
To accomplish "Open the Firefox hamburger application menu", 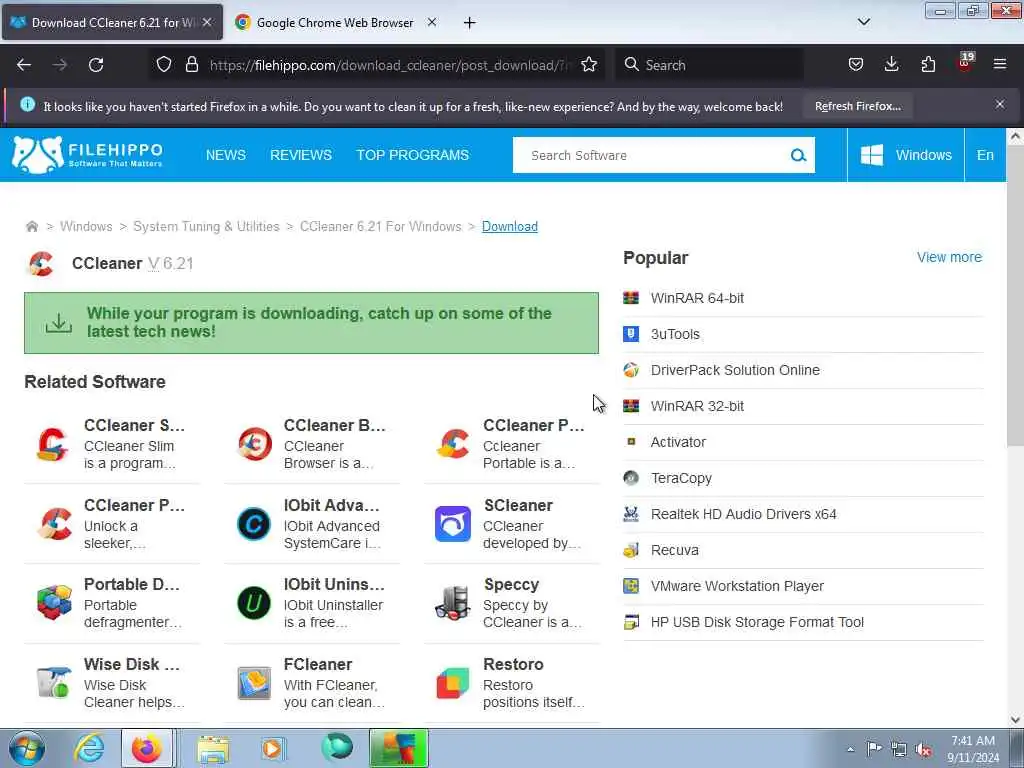I will tap(1000, 64).
